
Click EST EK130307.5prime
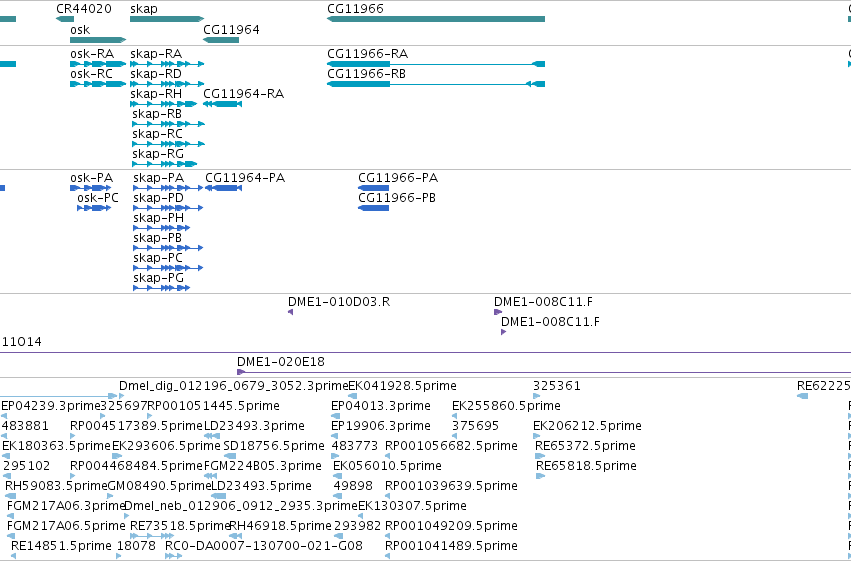(362, 516)
